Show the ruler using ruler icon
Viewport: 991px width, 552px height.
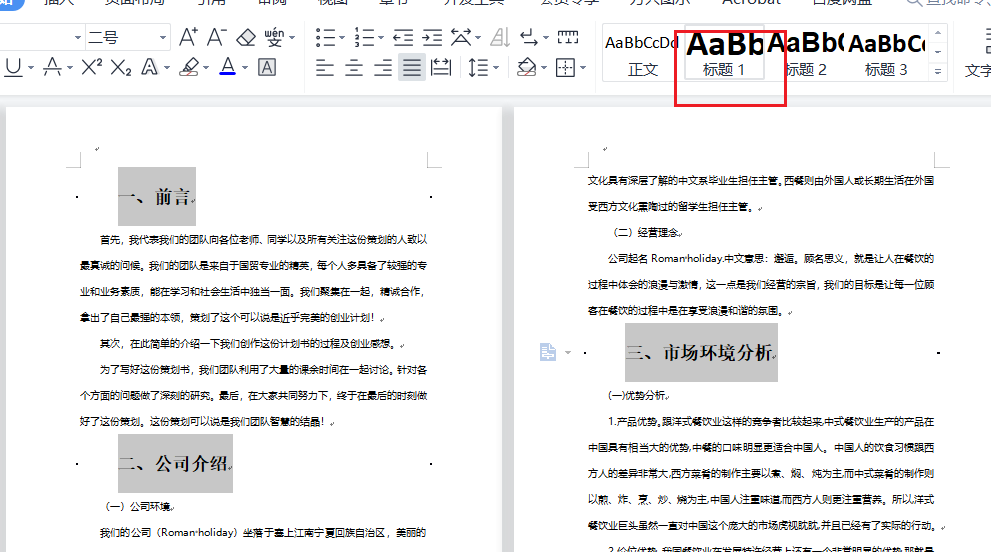coord(568,38)
